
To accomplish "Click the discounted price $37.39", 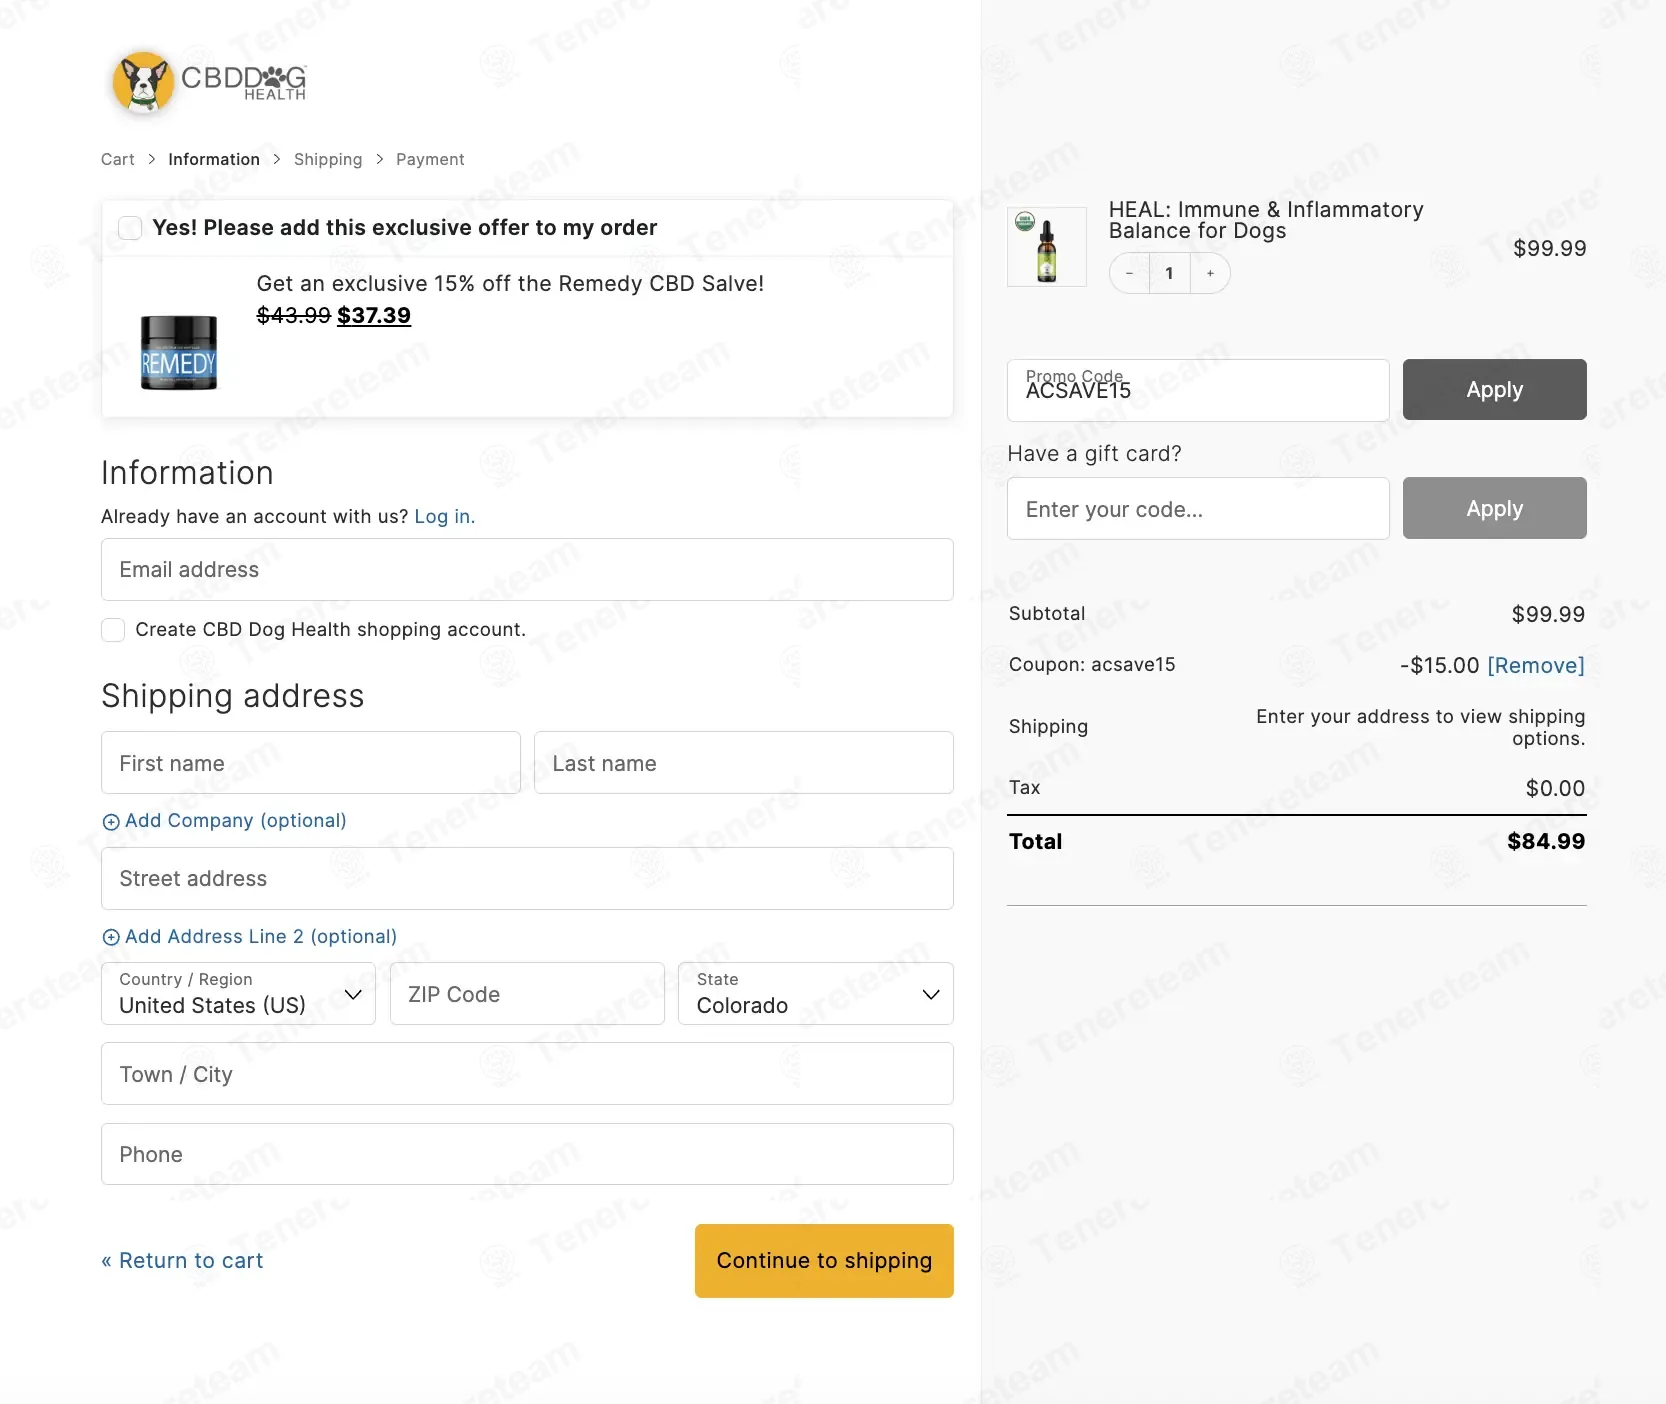I will coord(374,316).
